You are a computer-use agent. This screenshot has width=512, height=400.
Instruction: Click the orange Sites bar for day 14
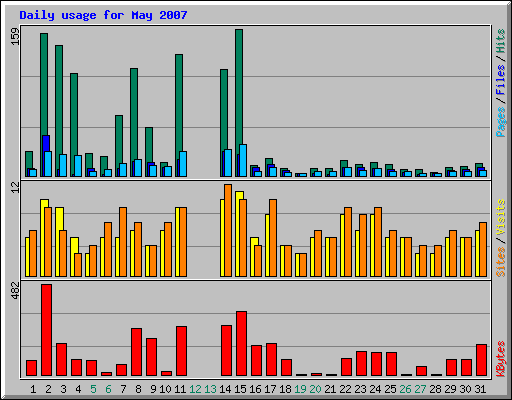click(228, 230)
